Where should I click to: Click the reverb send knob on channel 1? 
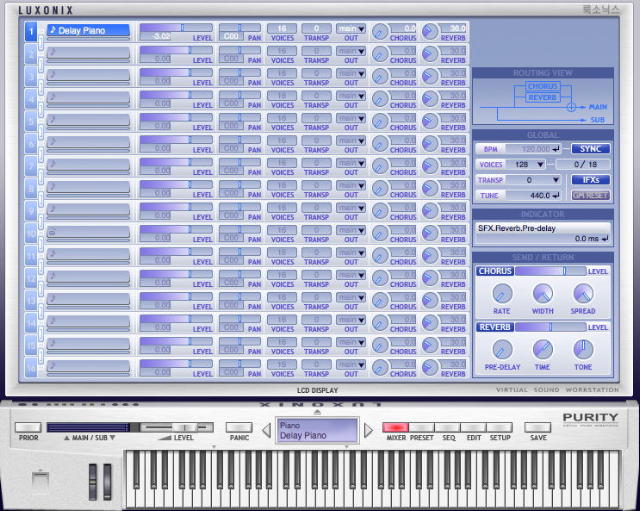click(x=430, y=32)
